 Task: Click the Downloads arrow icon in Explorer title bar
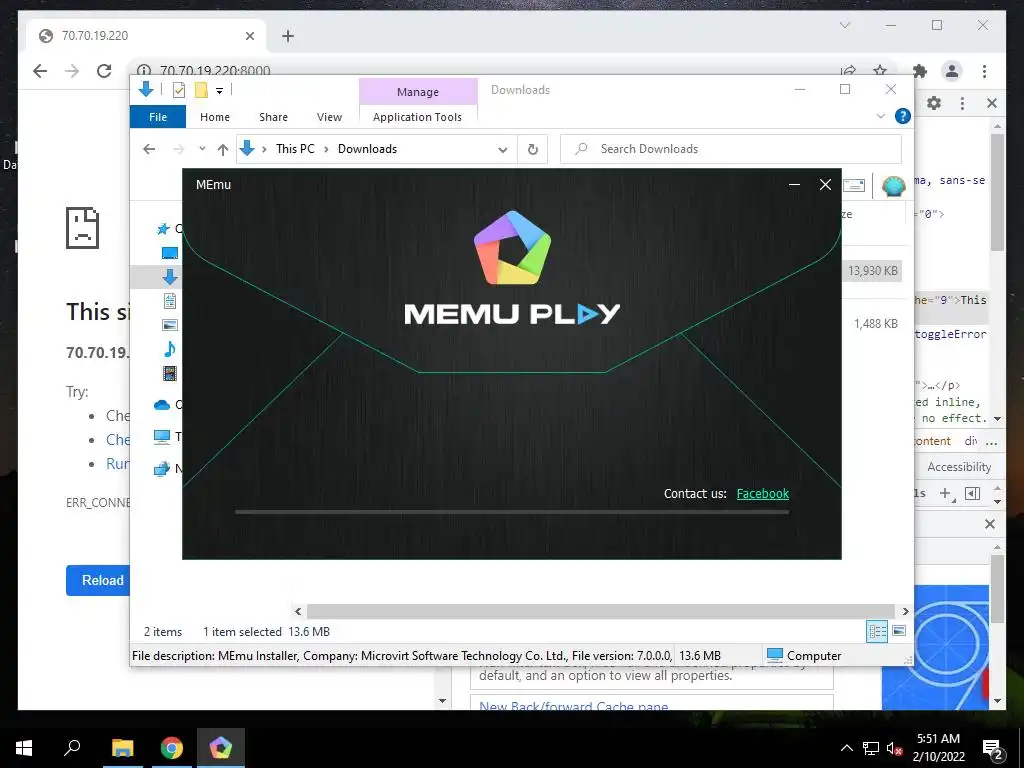coord(146,90)
